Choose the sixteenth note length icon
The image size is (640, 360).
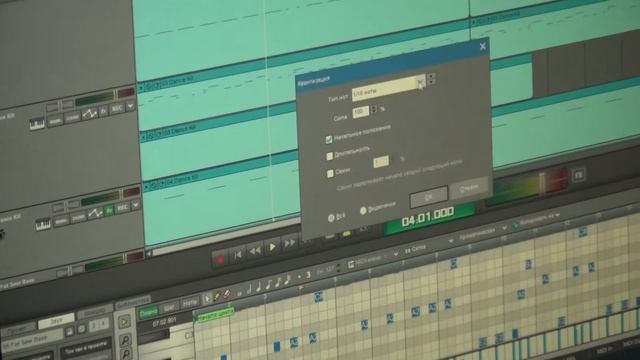(278, 282)
